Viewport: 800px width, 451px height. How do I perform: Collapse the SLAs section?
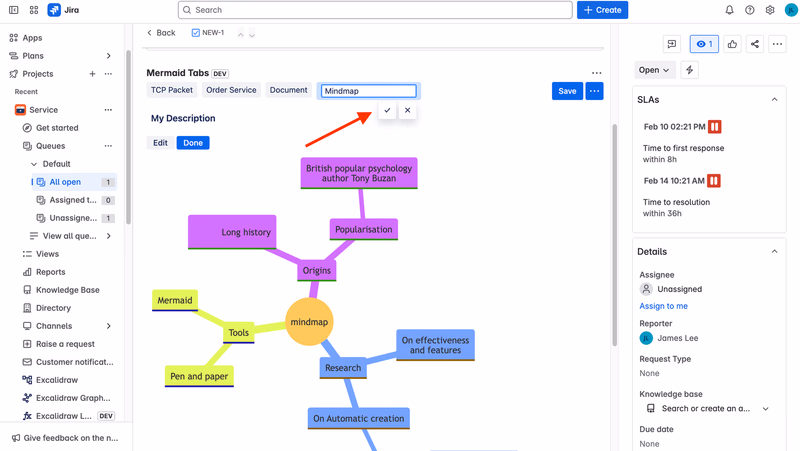pyautogui.click(x=774, y=99)
